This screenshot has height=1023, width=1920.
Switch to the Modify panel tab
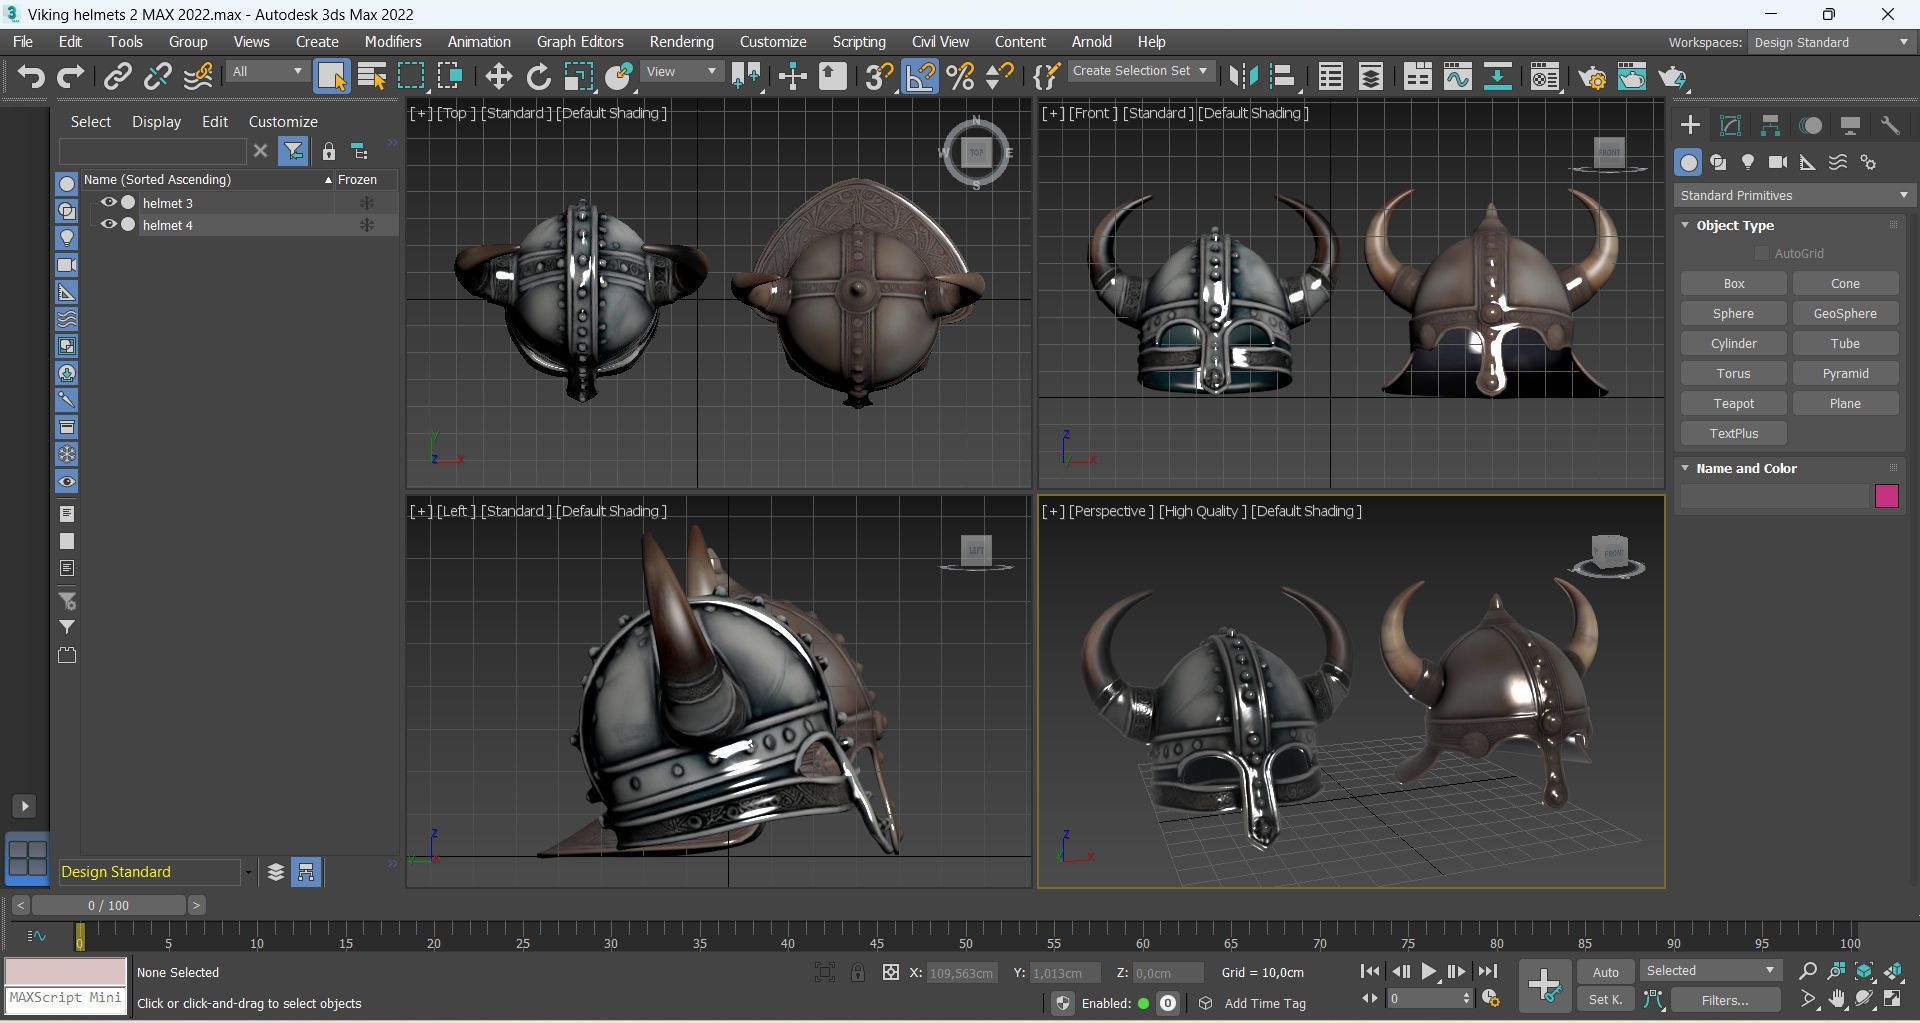(x=1730, y=125)
